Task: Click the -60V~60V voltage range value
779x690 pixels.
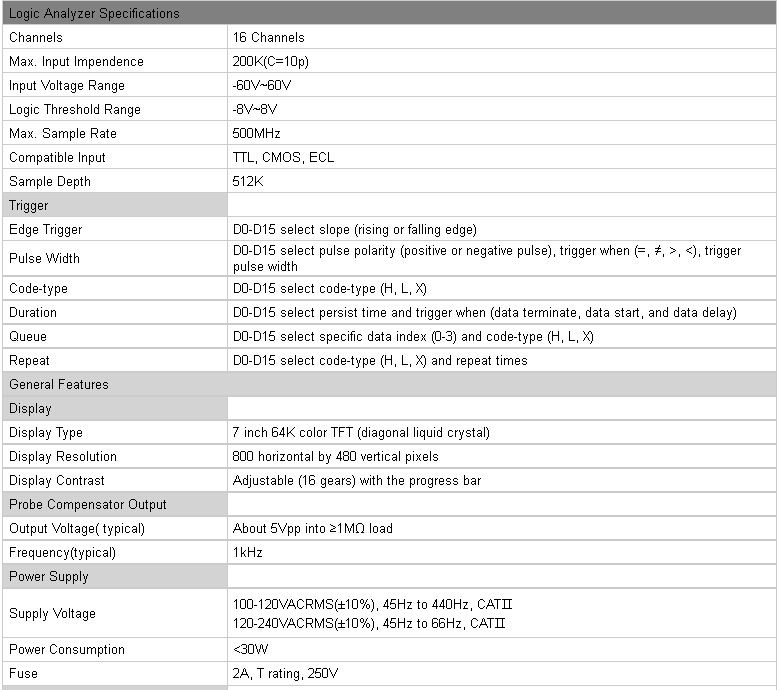Action: click(x=262, y=85)
